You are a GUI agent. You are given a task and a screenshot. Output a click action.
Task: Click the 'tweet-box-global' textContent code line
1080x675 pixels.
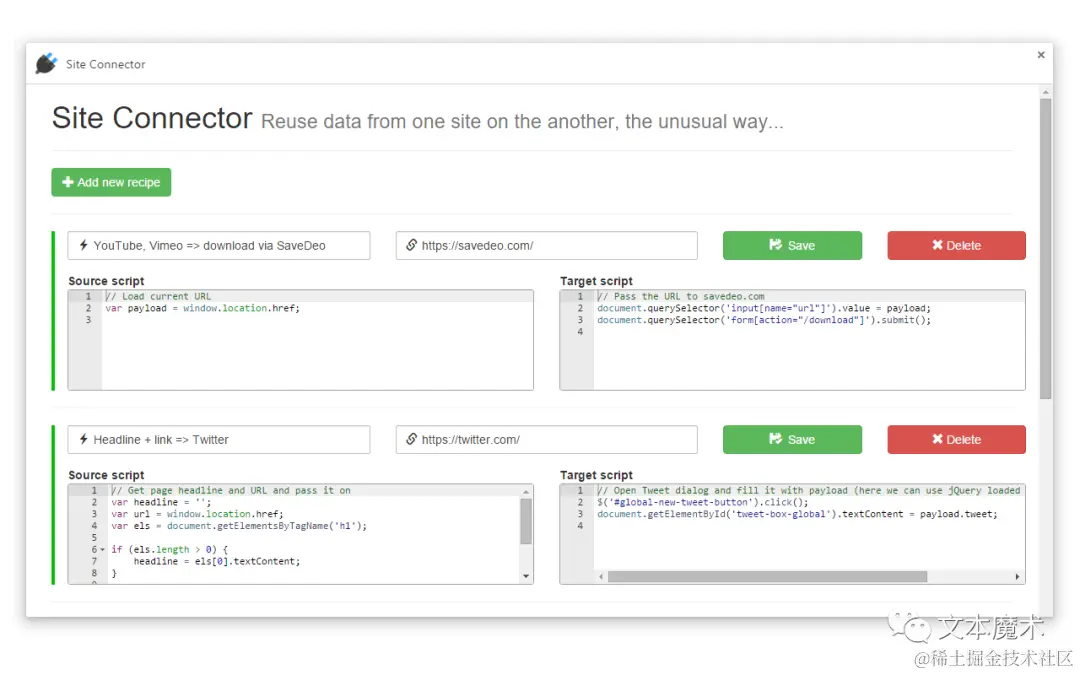[797, 514]
